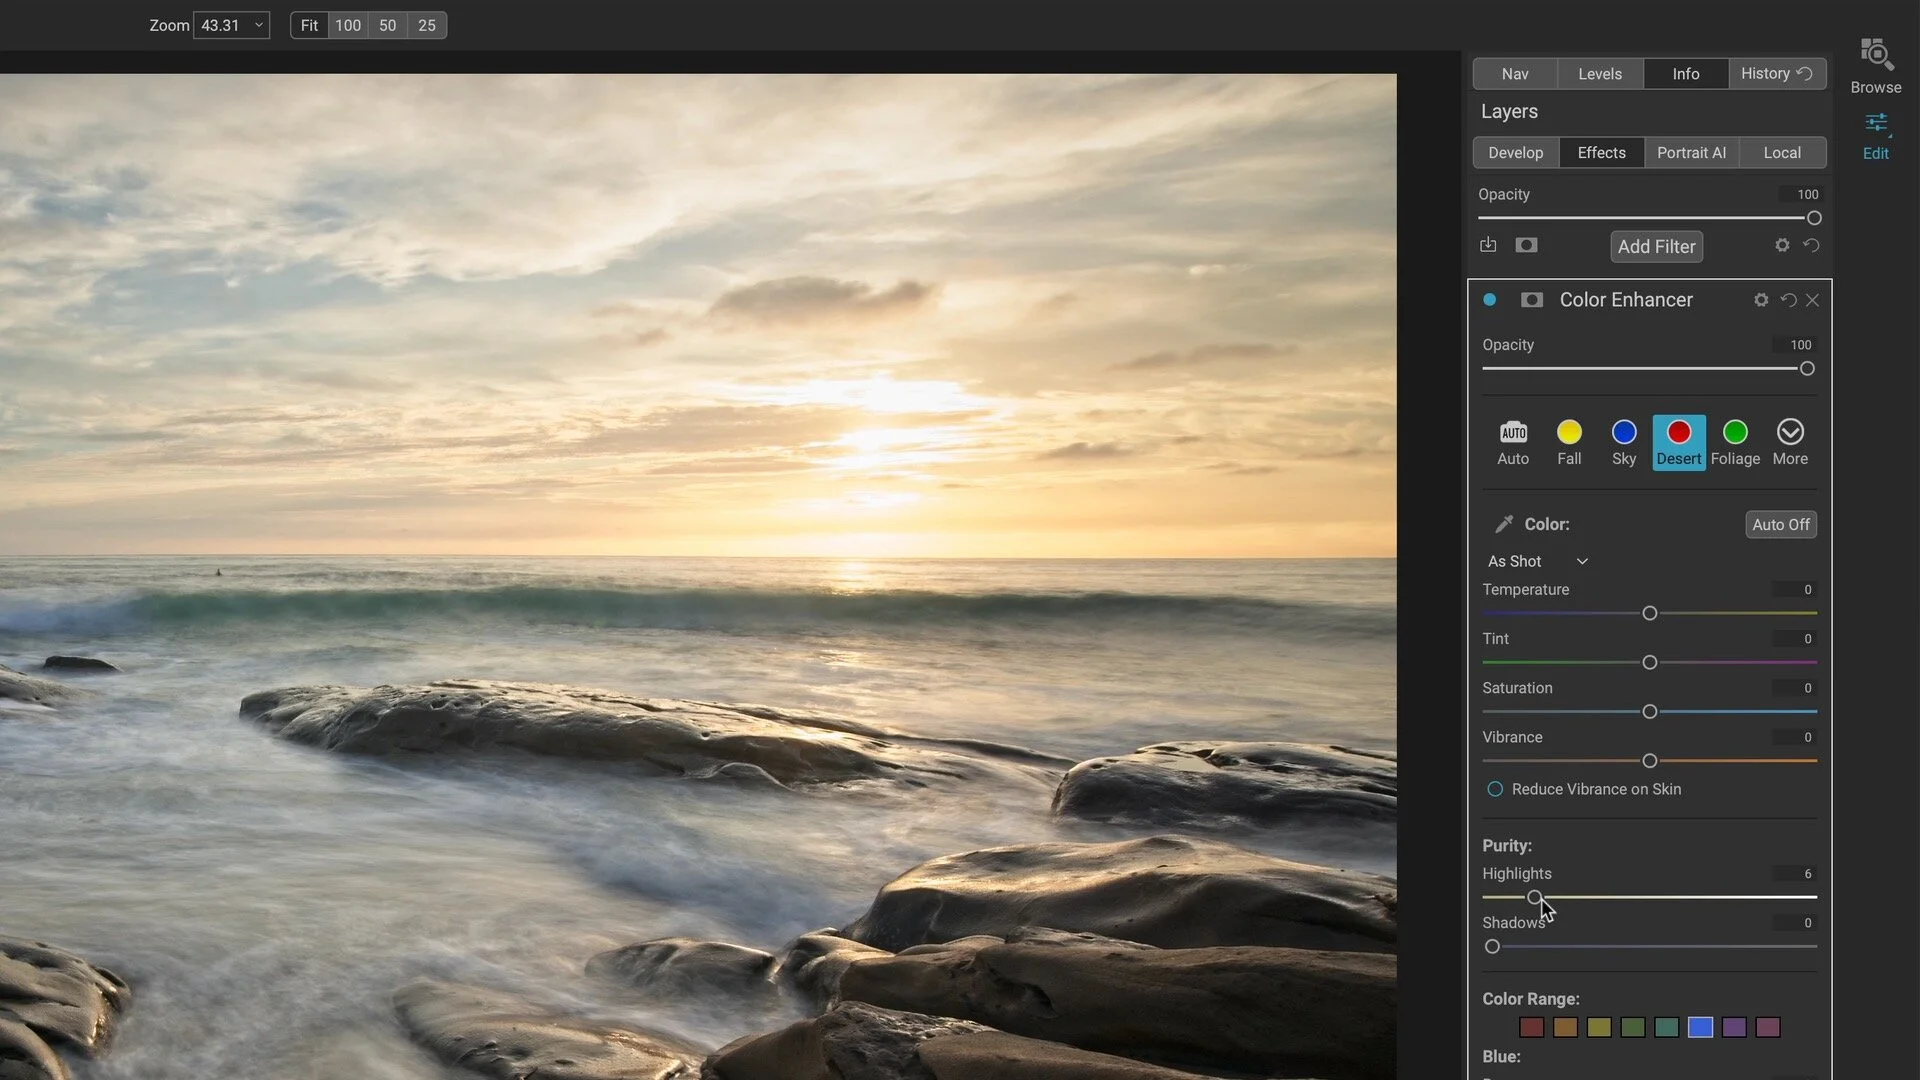1920x1080 pixels.
Task: Apply the Auto color preset icon
Action: [1512, 432]
